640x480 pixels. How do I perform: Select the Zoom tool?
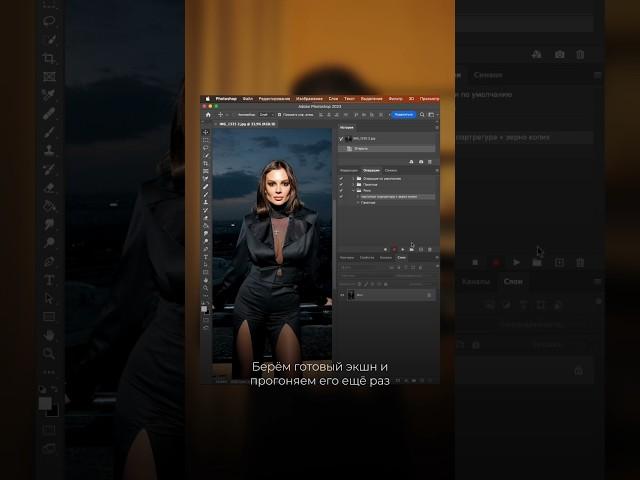(x=205, y=288)
